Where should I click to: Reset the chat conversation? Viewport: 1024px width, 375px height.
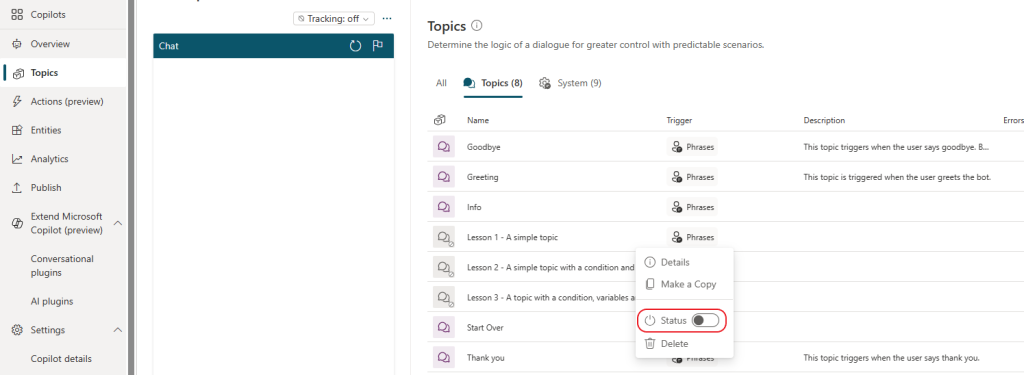pos(355,46)
